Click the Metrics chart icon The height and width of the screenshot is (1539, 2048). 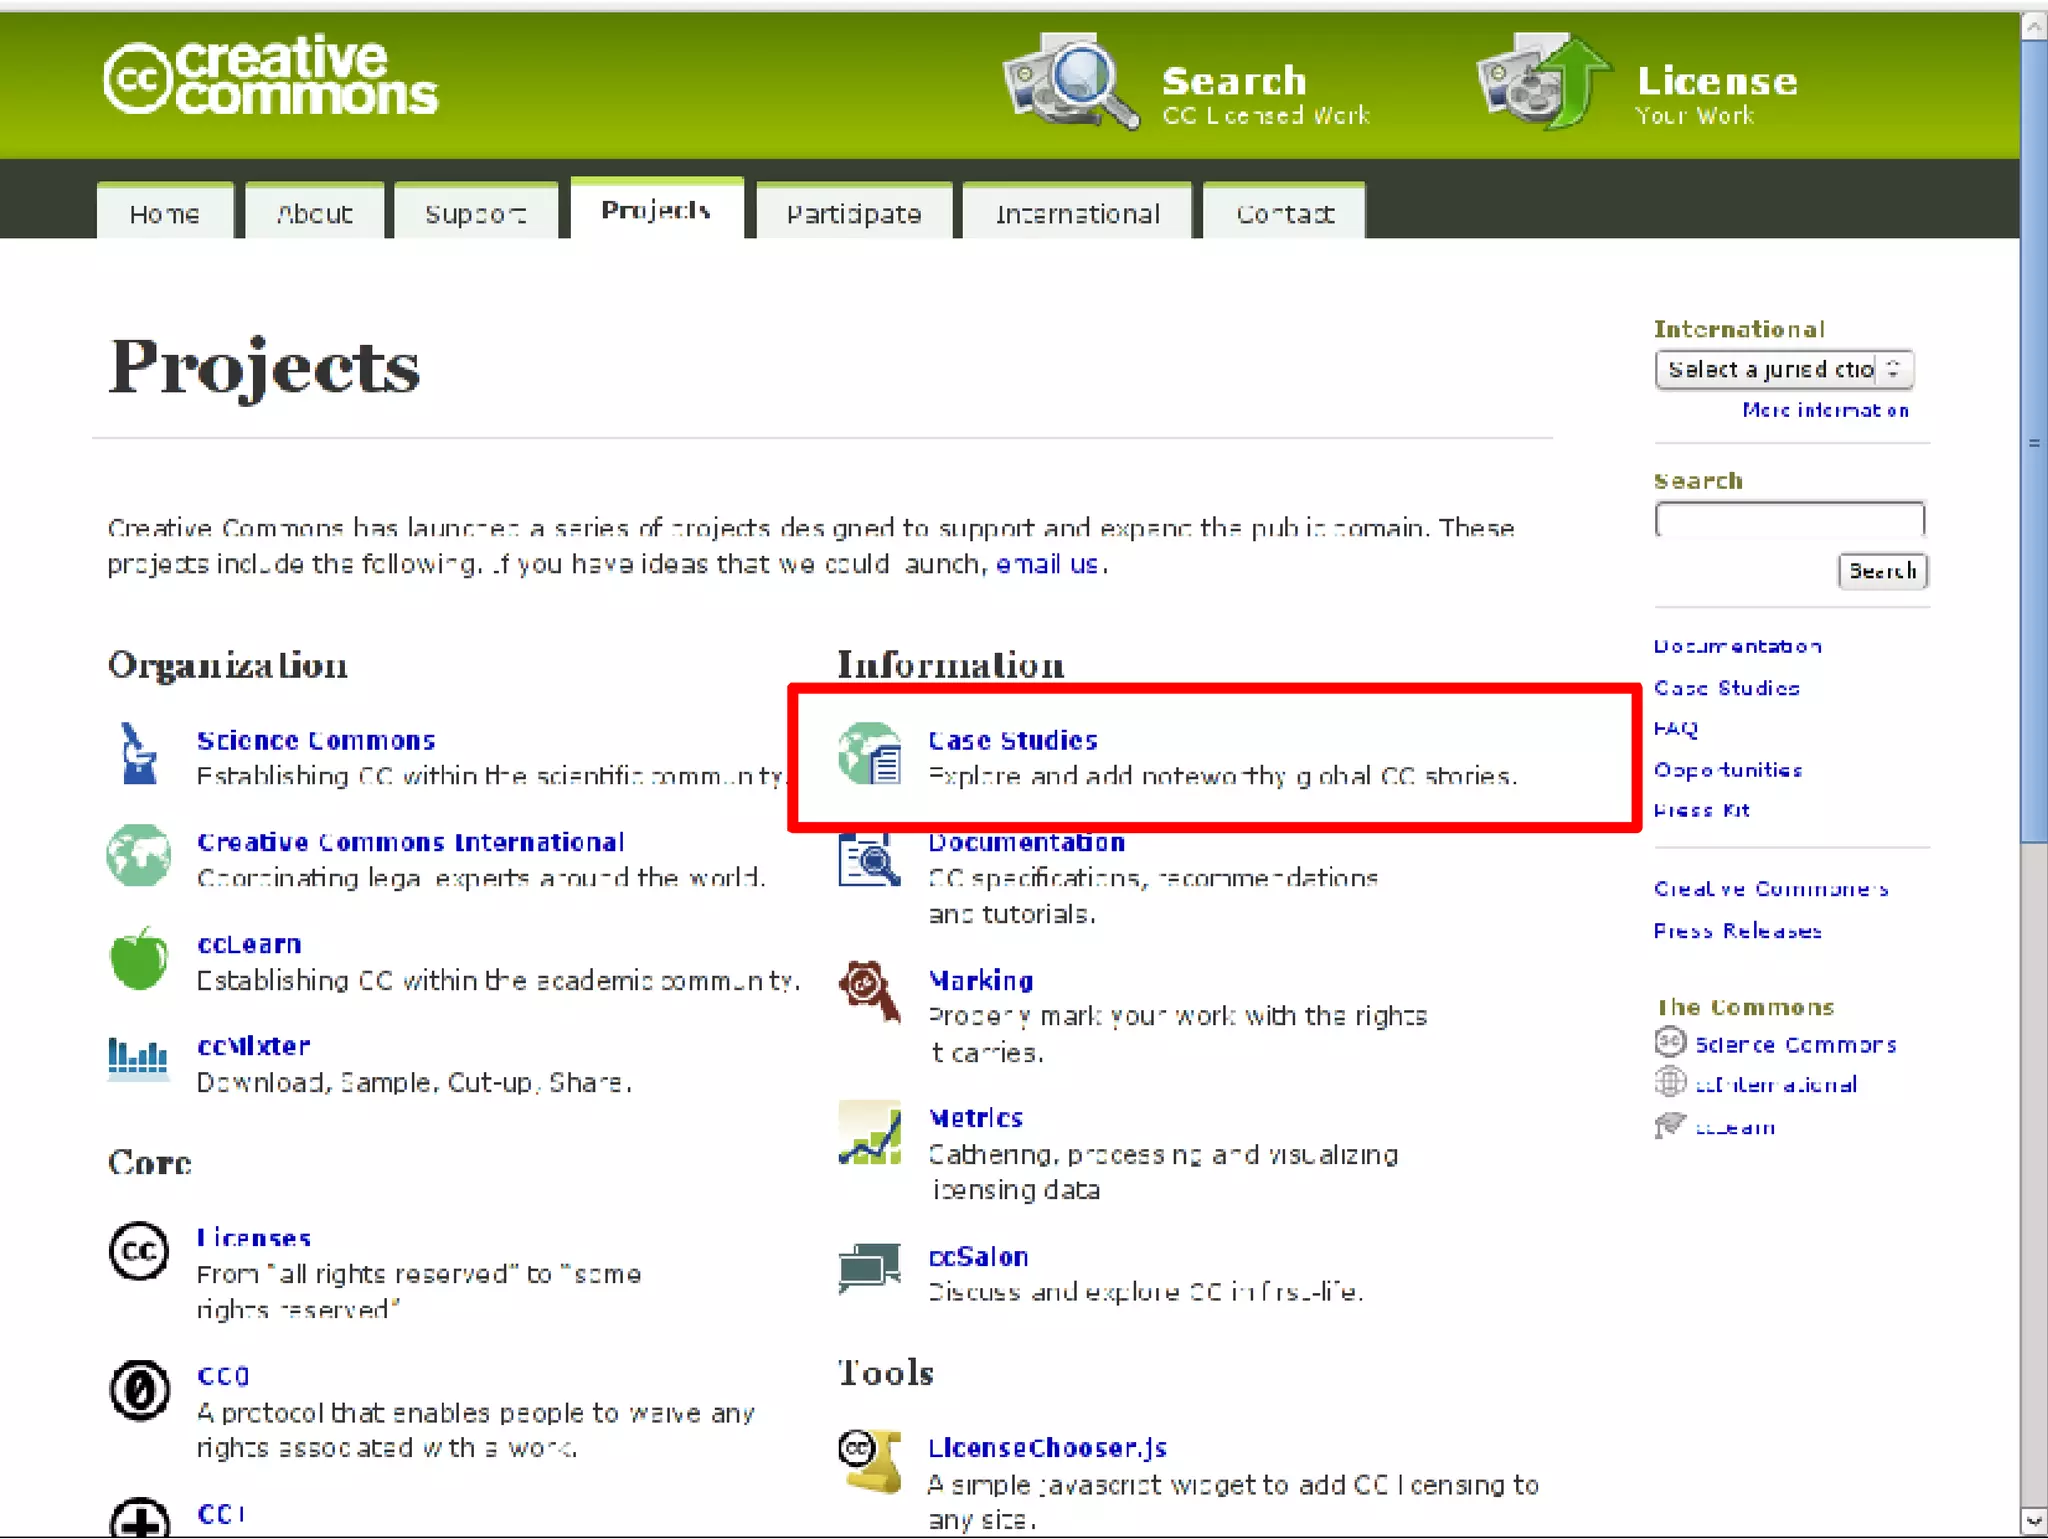(868, 1132)
